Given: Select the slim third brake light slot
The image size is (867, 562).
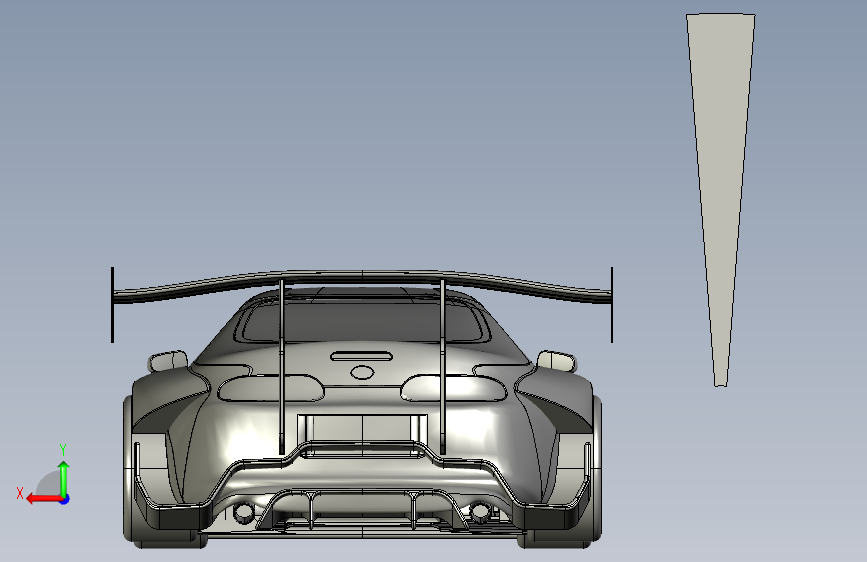Looking at the screenshot, I should coord(362,356).
